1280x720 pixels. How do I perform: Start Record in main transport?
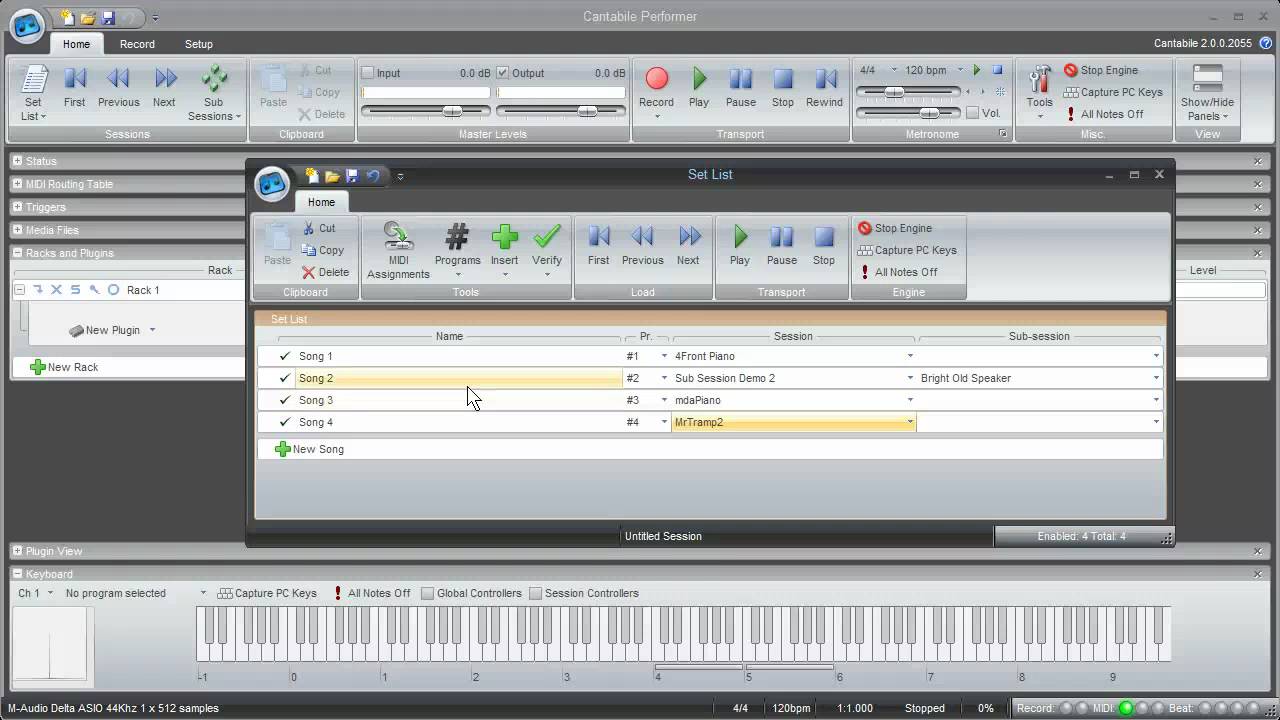point(656,92)
